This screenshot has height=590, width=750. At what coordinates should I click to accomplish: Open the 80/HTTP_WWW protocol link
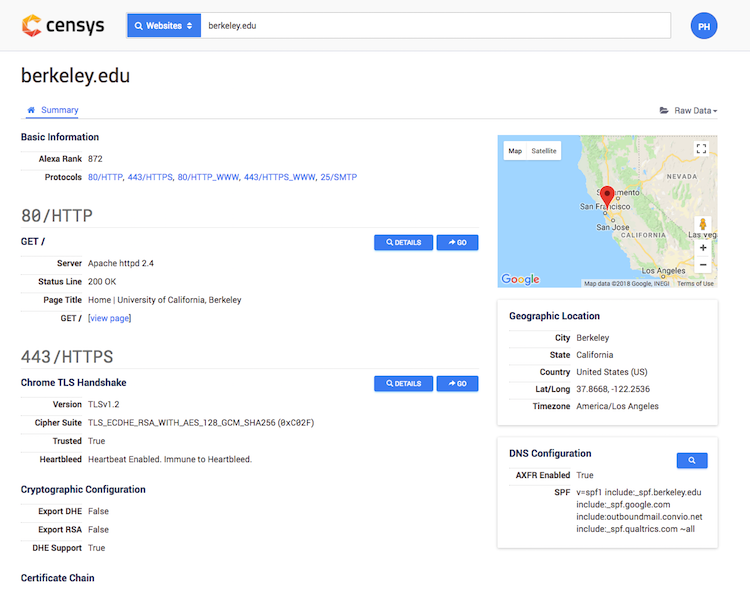click(x=208, y=177)
